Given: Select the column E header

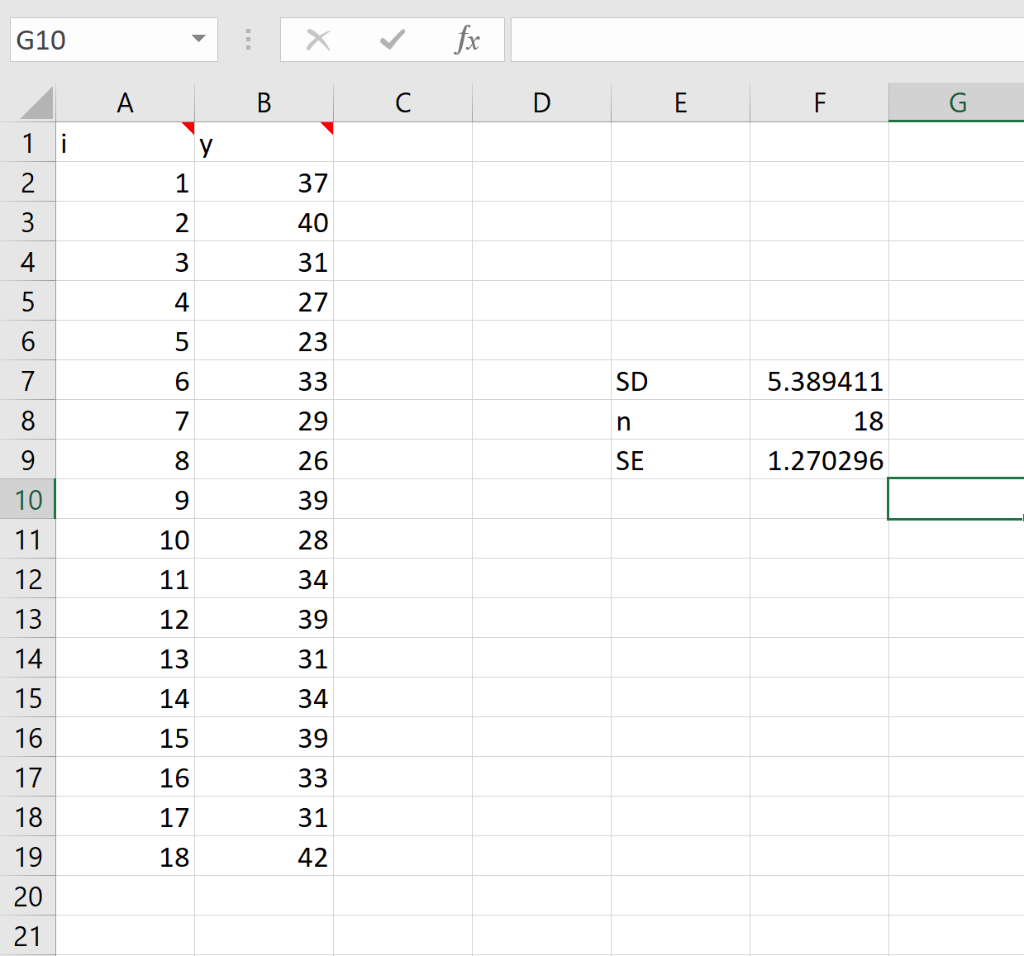Looking at the screenshot, I should point(680,102).
